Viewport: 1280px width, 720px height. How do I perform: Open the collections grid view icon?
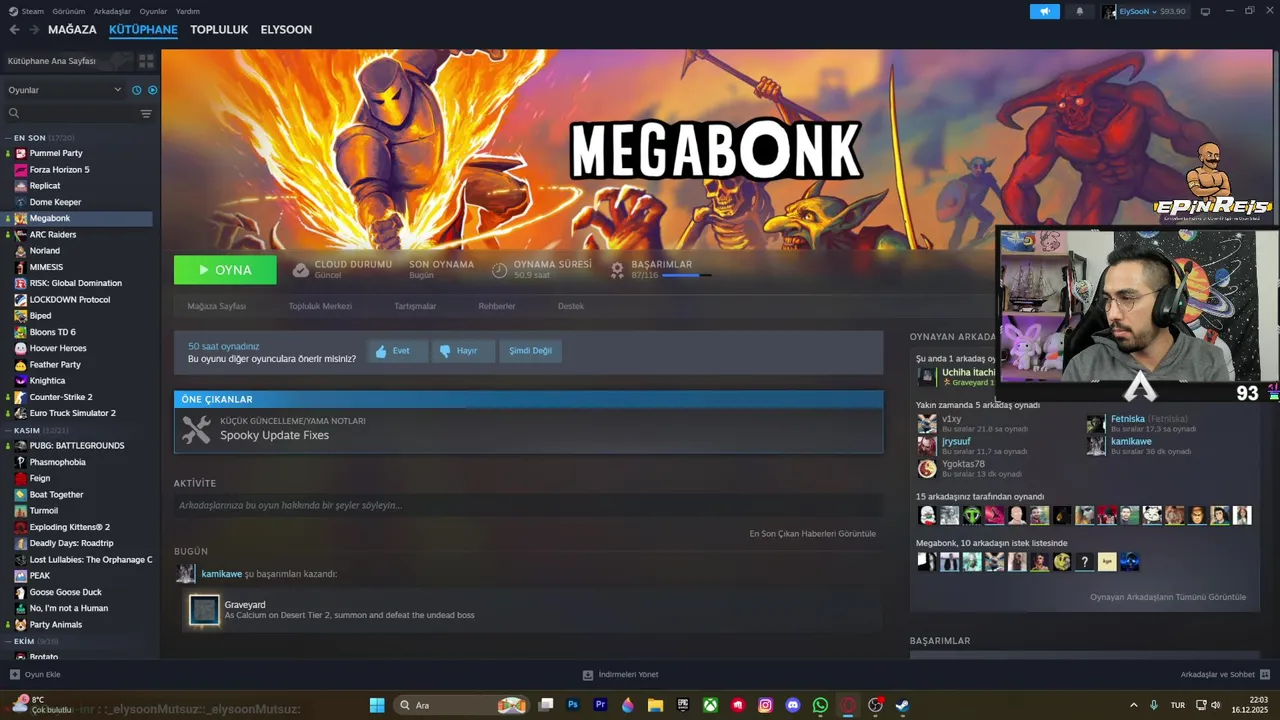click(146, 61)
